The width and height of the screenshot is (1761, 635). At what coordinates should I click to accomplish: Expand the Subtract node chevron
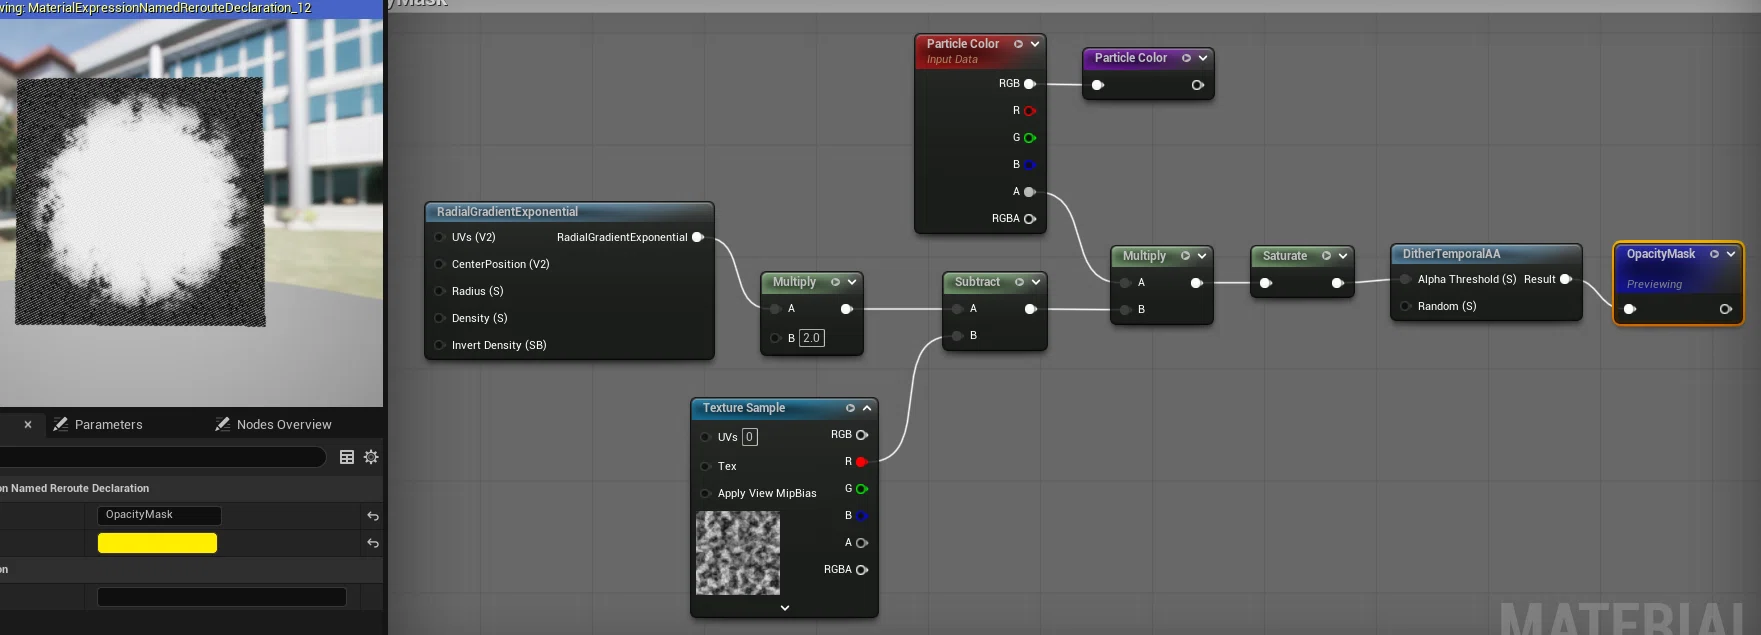pos(1036,282)
